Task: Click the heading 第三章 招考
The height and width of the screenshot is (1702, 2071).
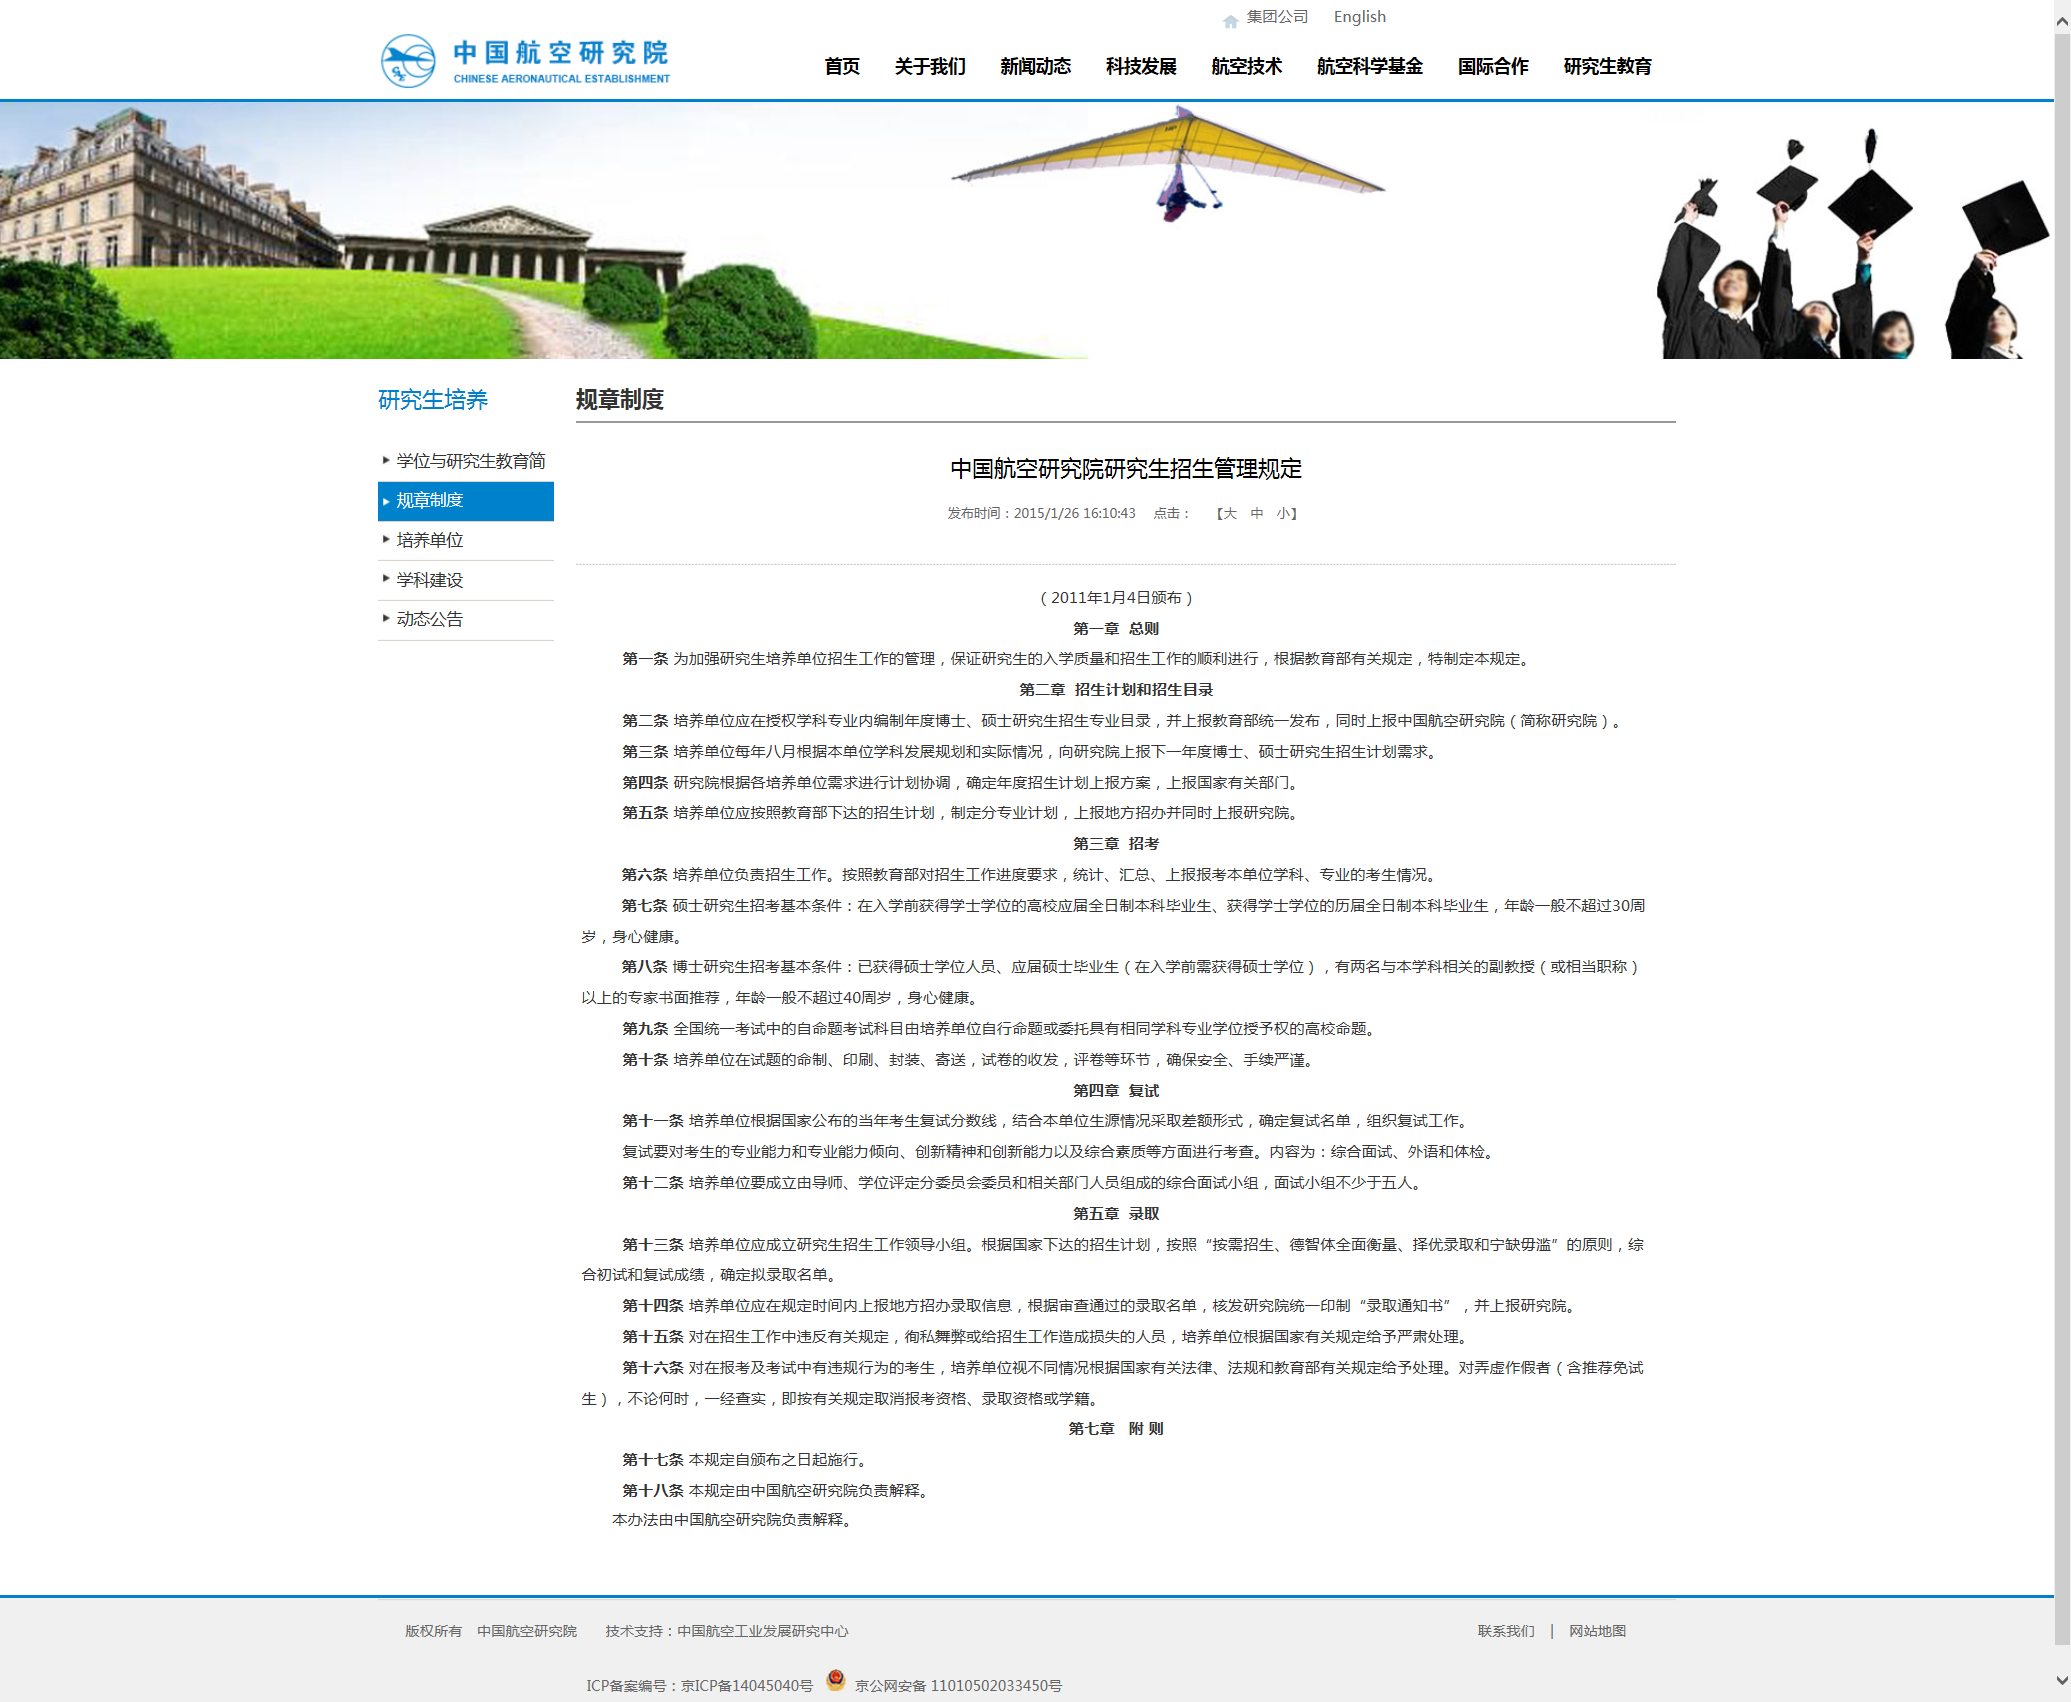Action: pyautogui.click(x=1116, y=844)
